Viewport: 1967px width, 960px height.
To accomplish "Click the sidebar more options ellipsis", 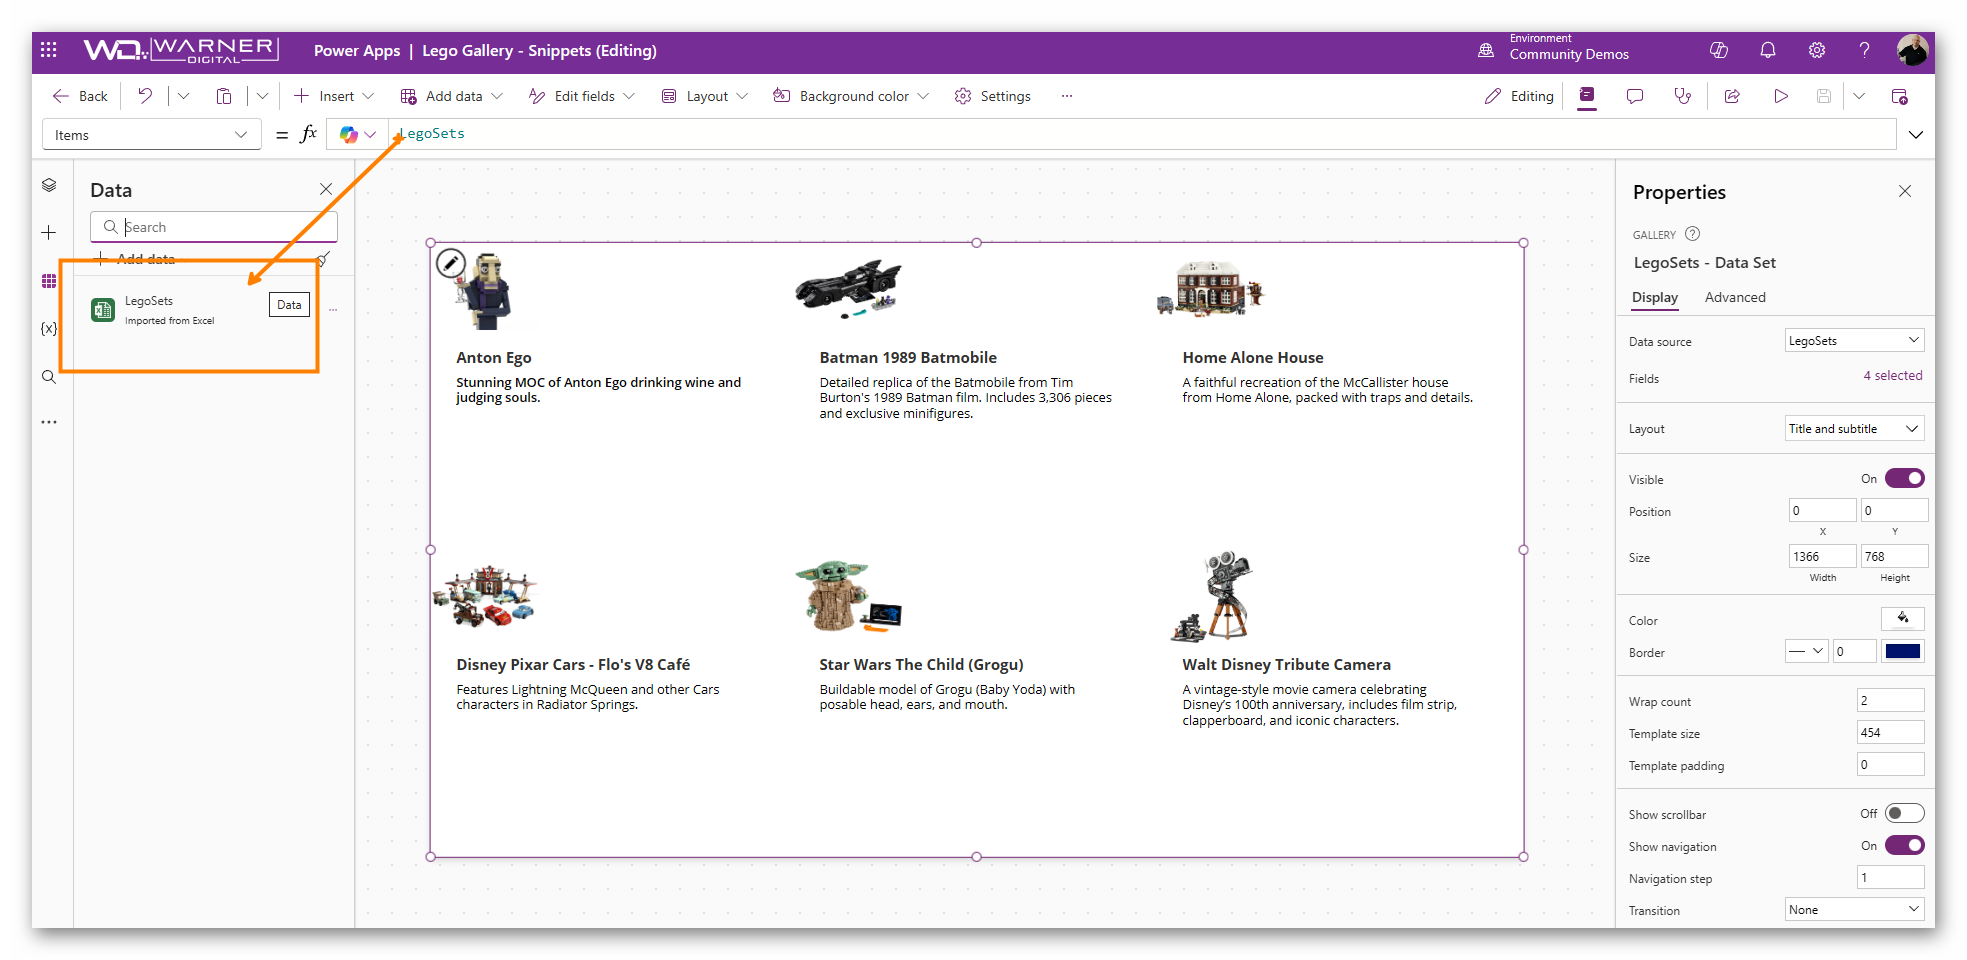I will (x=49, y=422).
